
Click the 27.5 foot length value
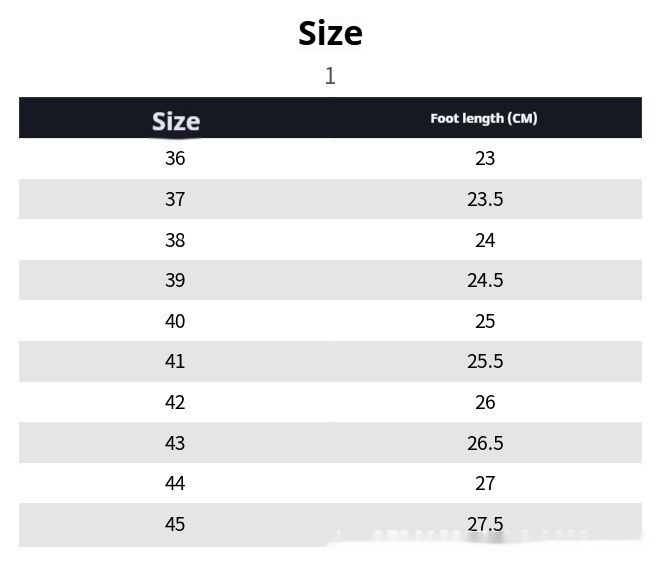485,524
